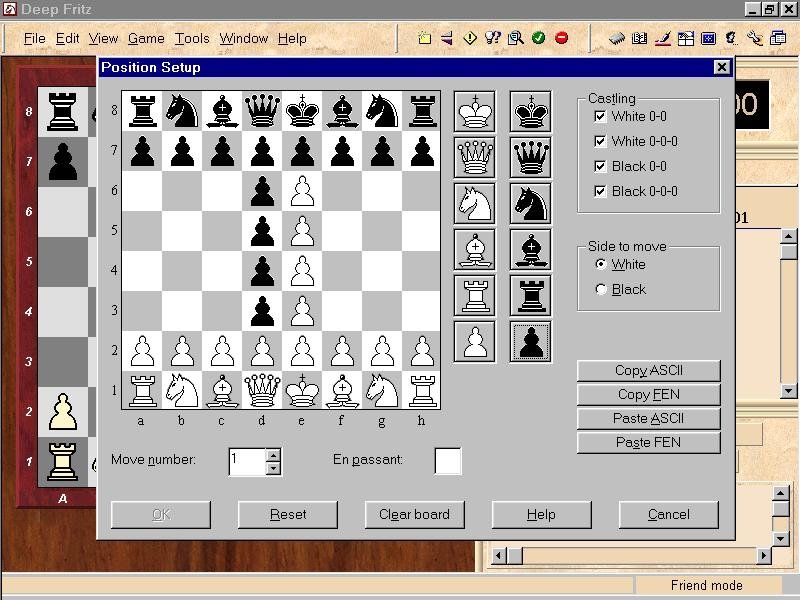Click the black pawn on d6
The height and width of the screenshot is (600, 800).
pos(262,191)
